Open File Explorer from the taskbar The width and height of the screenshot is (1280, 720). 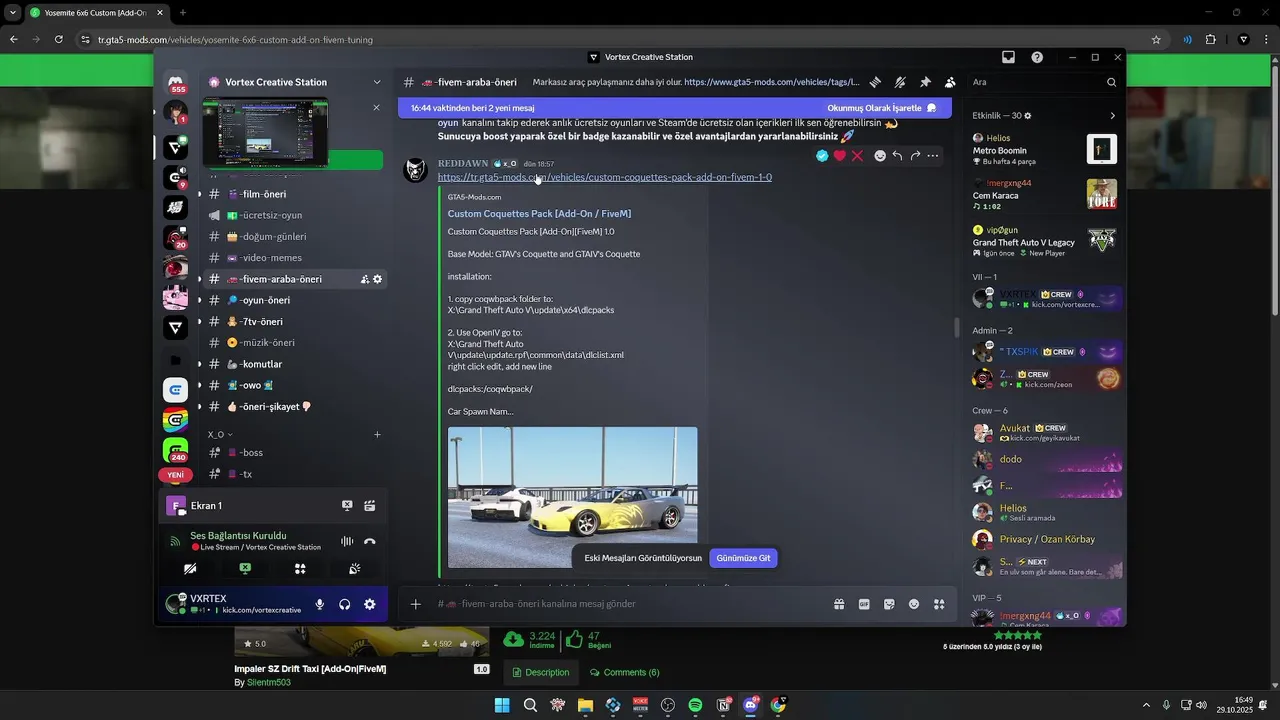[585, 705]
